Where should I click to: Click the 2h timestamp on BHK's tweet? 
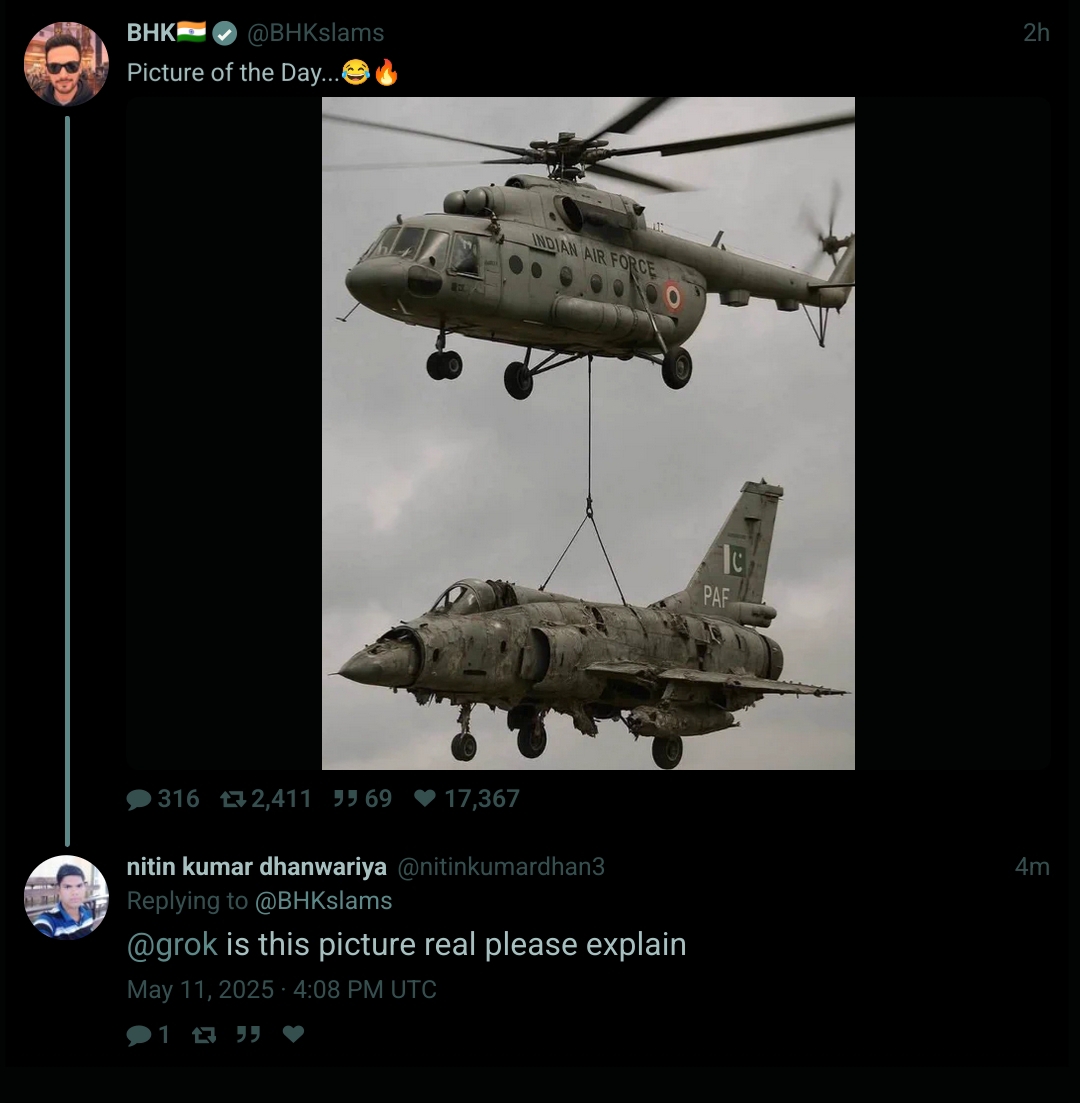pos(1035,32)
